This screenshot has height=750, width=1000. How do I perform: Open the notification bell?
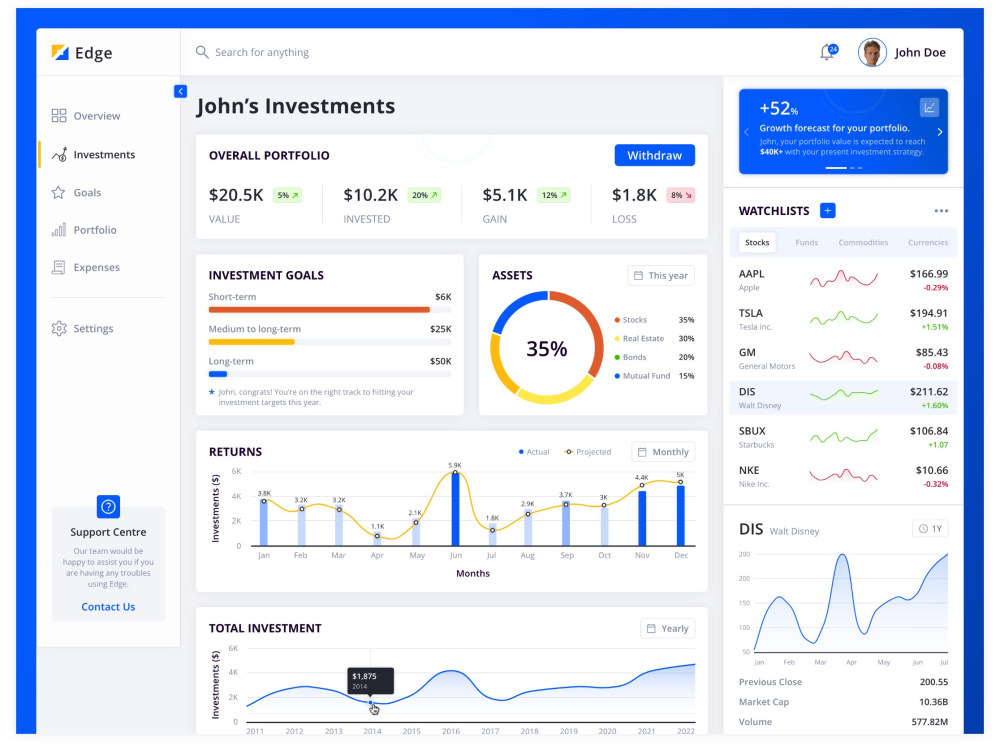point(826,51)
